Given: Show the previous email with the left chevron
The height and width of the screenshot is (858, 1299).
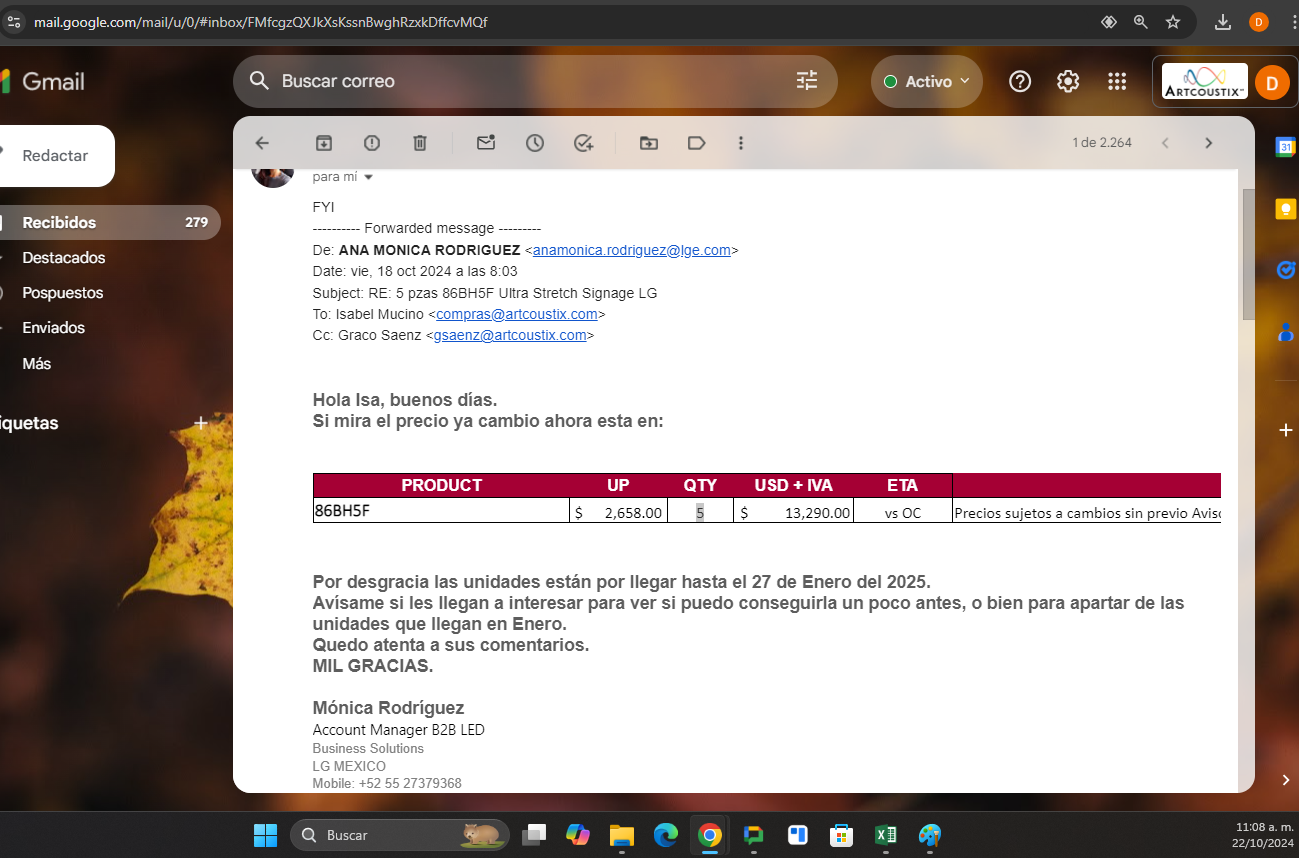Looking at the screenshot, I should point(1165,143).
